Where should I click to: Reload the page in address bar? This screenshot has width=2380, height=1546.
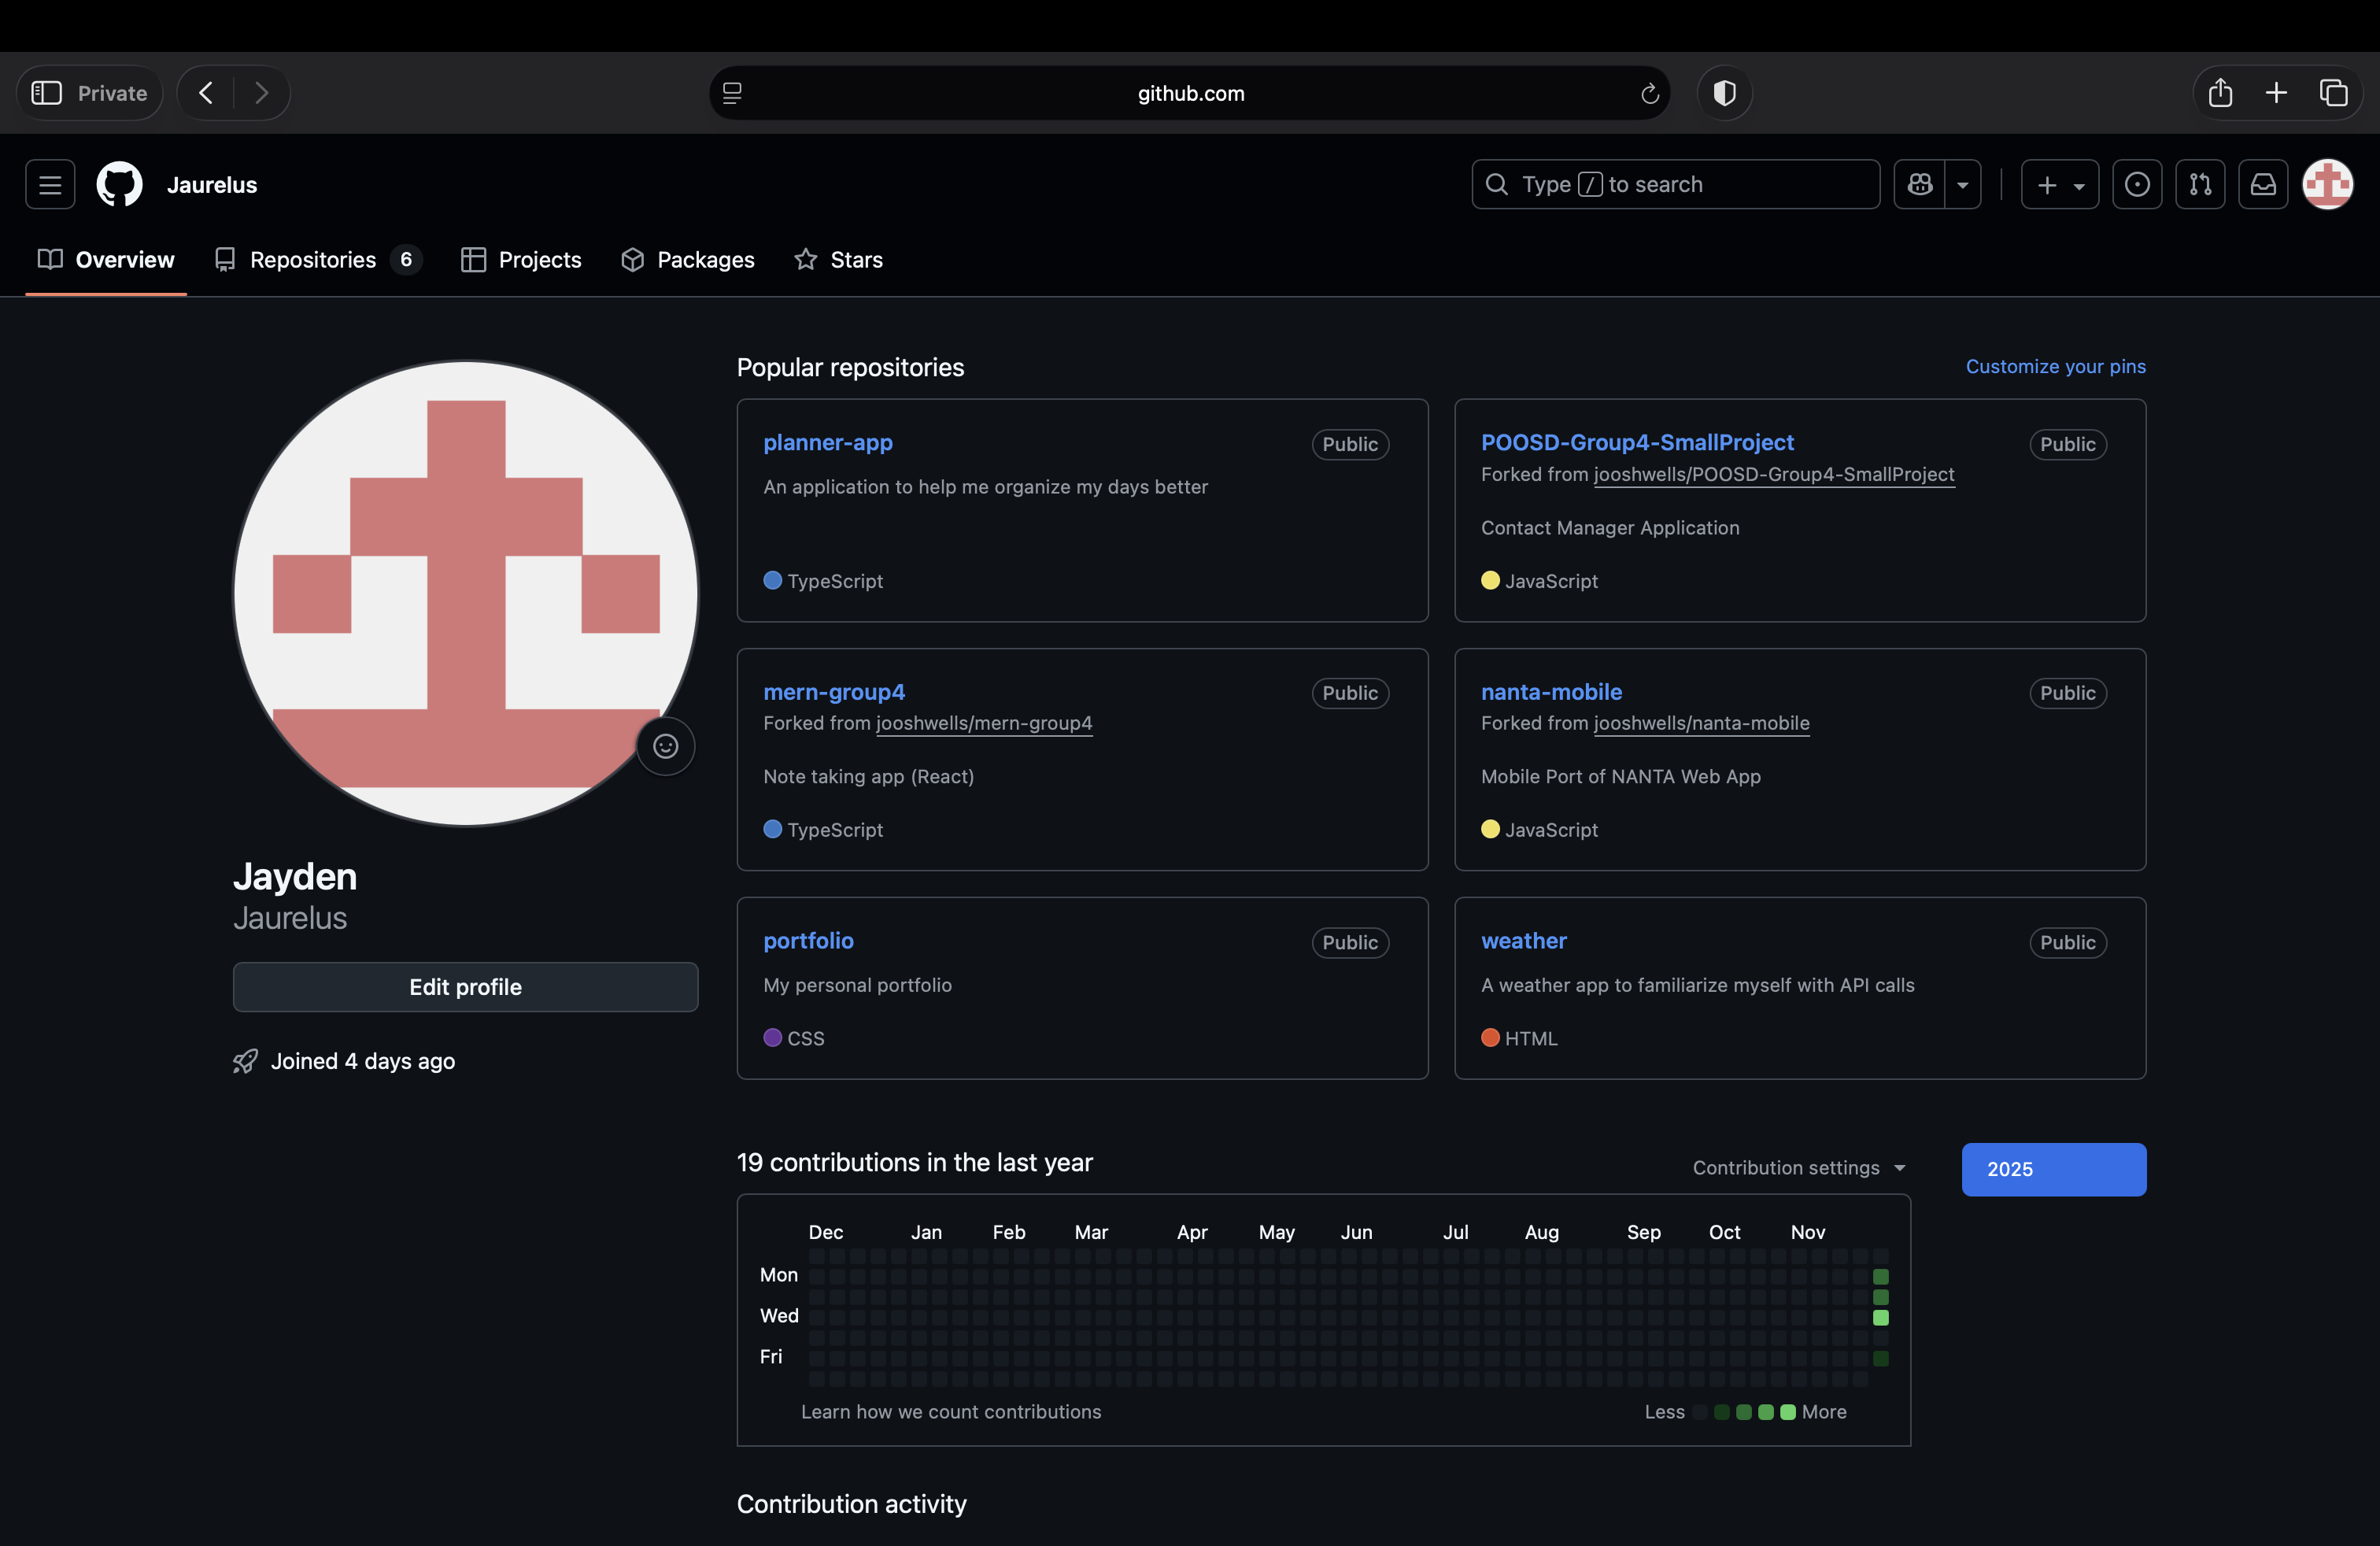pyautogui.click(x=1650, y=93)
